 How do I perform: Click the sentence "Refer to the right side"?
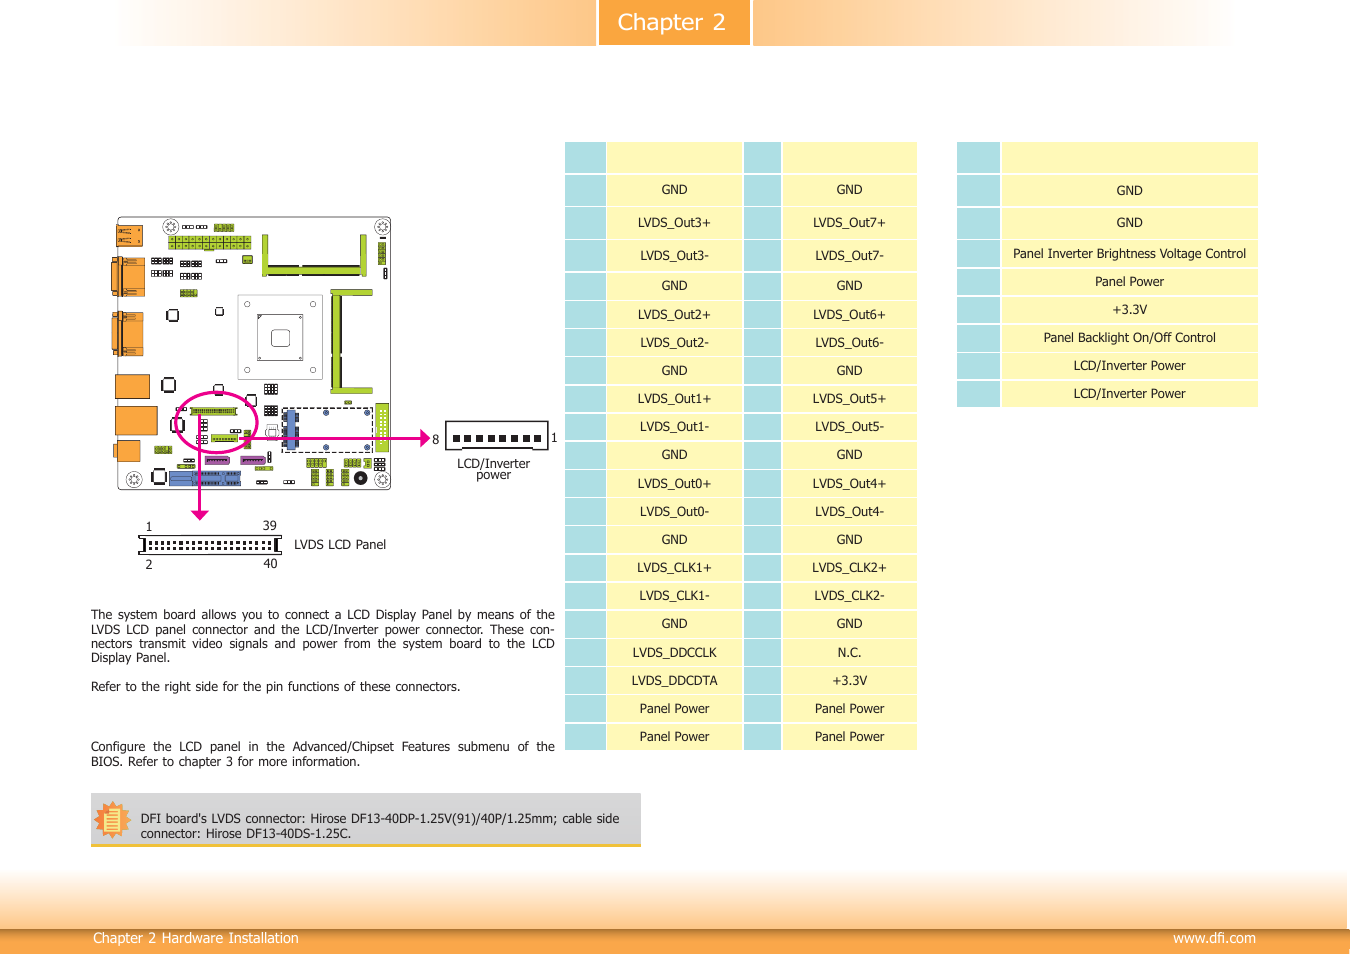pyautogui.click(x=275, y=687)
